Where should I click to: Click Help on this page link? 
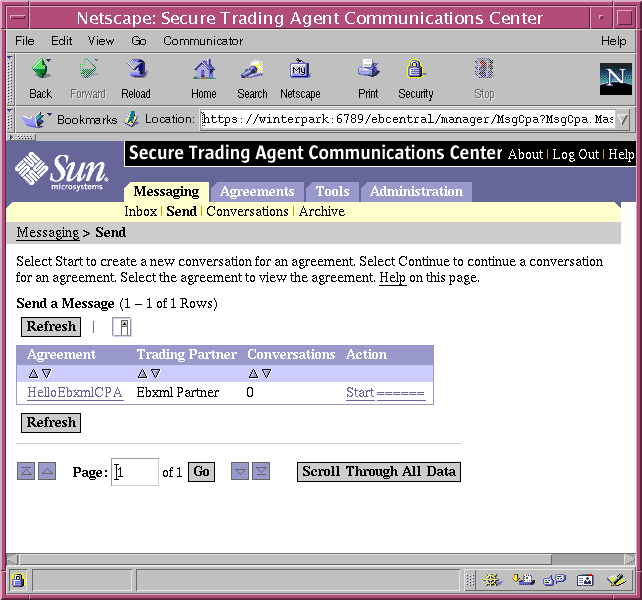392,278
